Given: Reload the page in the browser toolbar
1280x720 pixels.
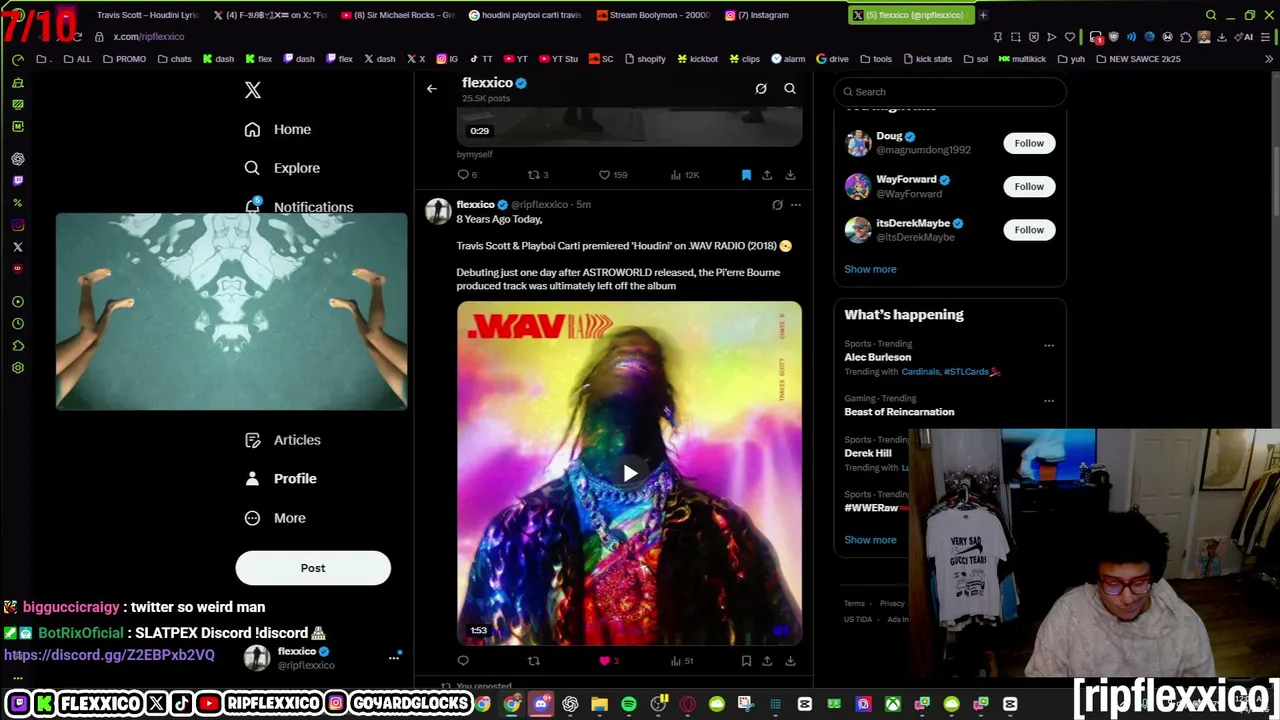Looking at the screenshot, I should [77, 37].
